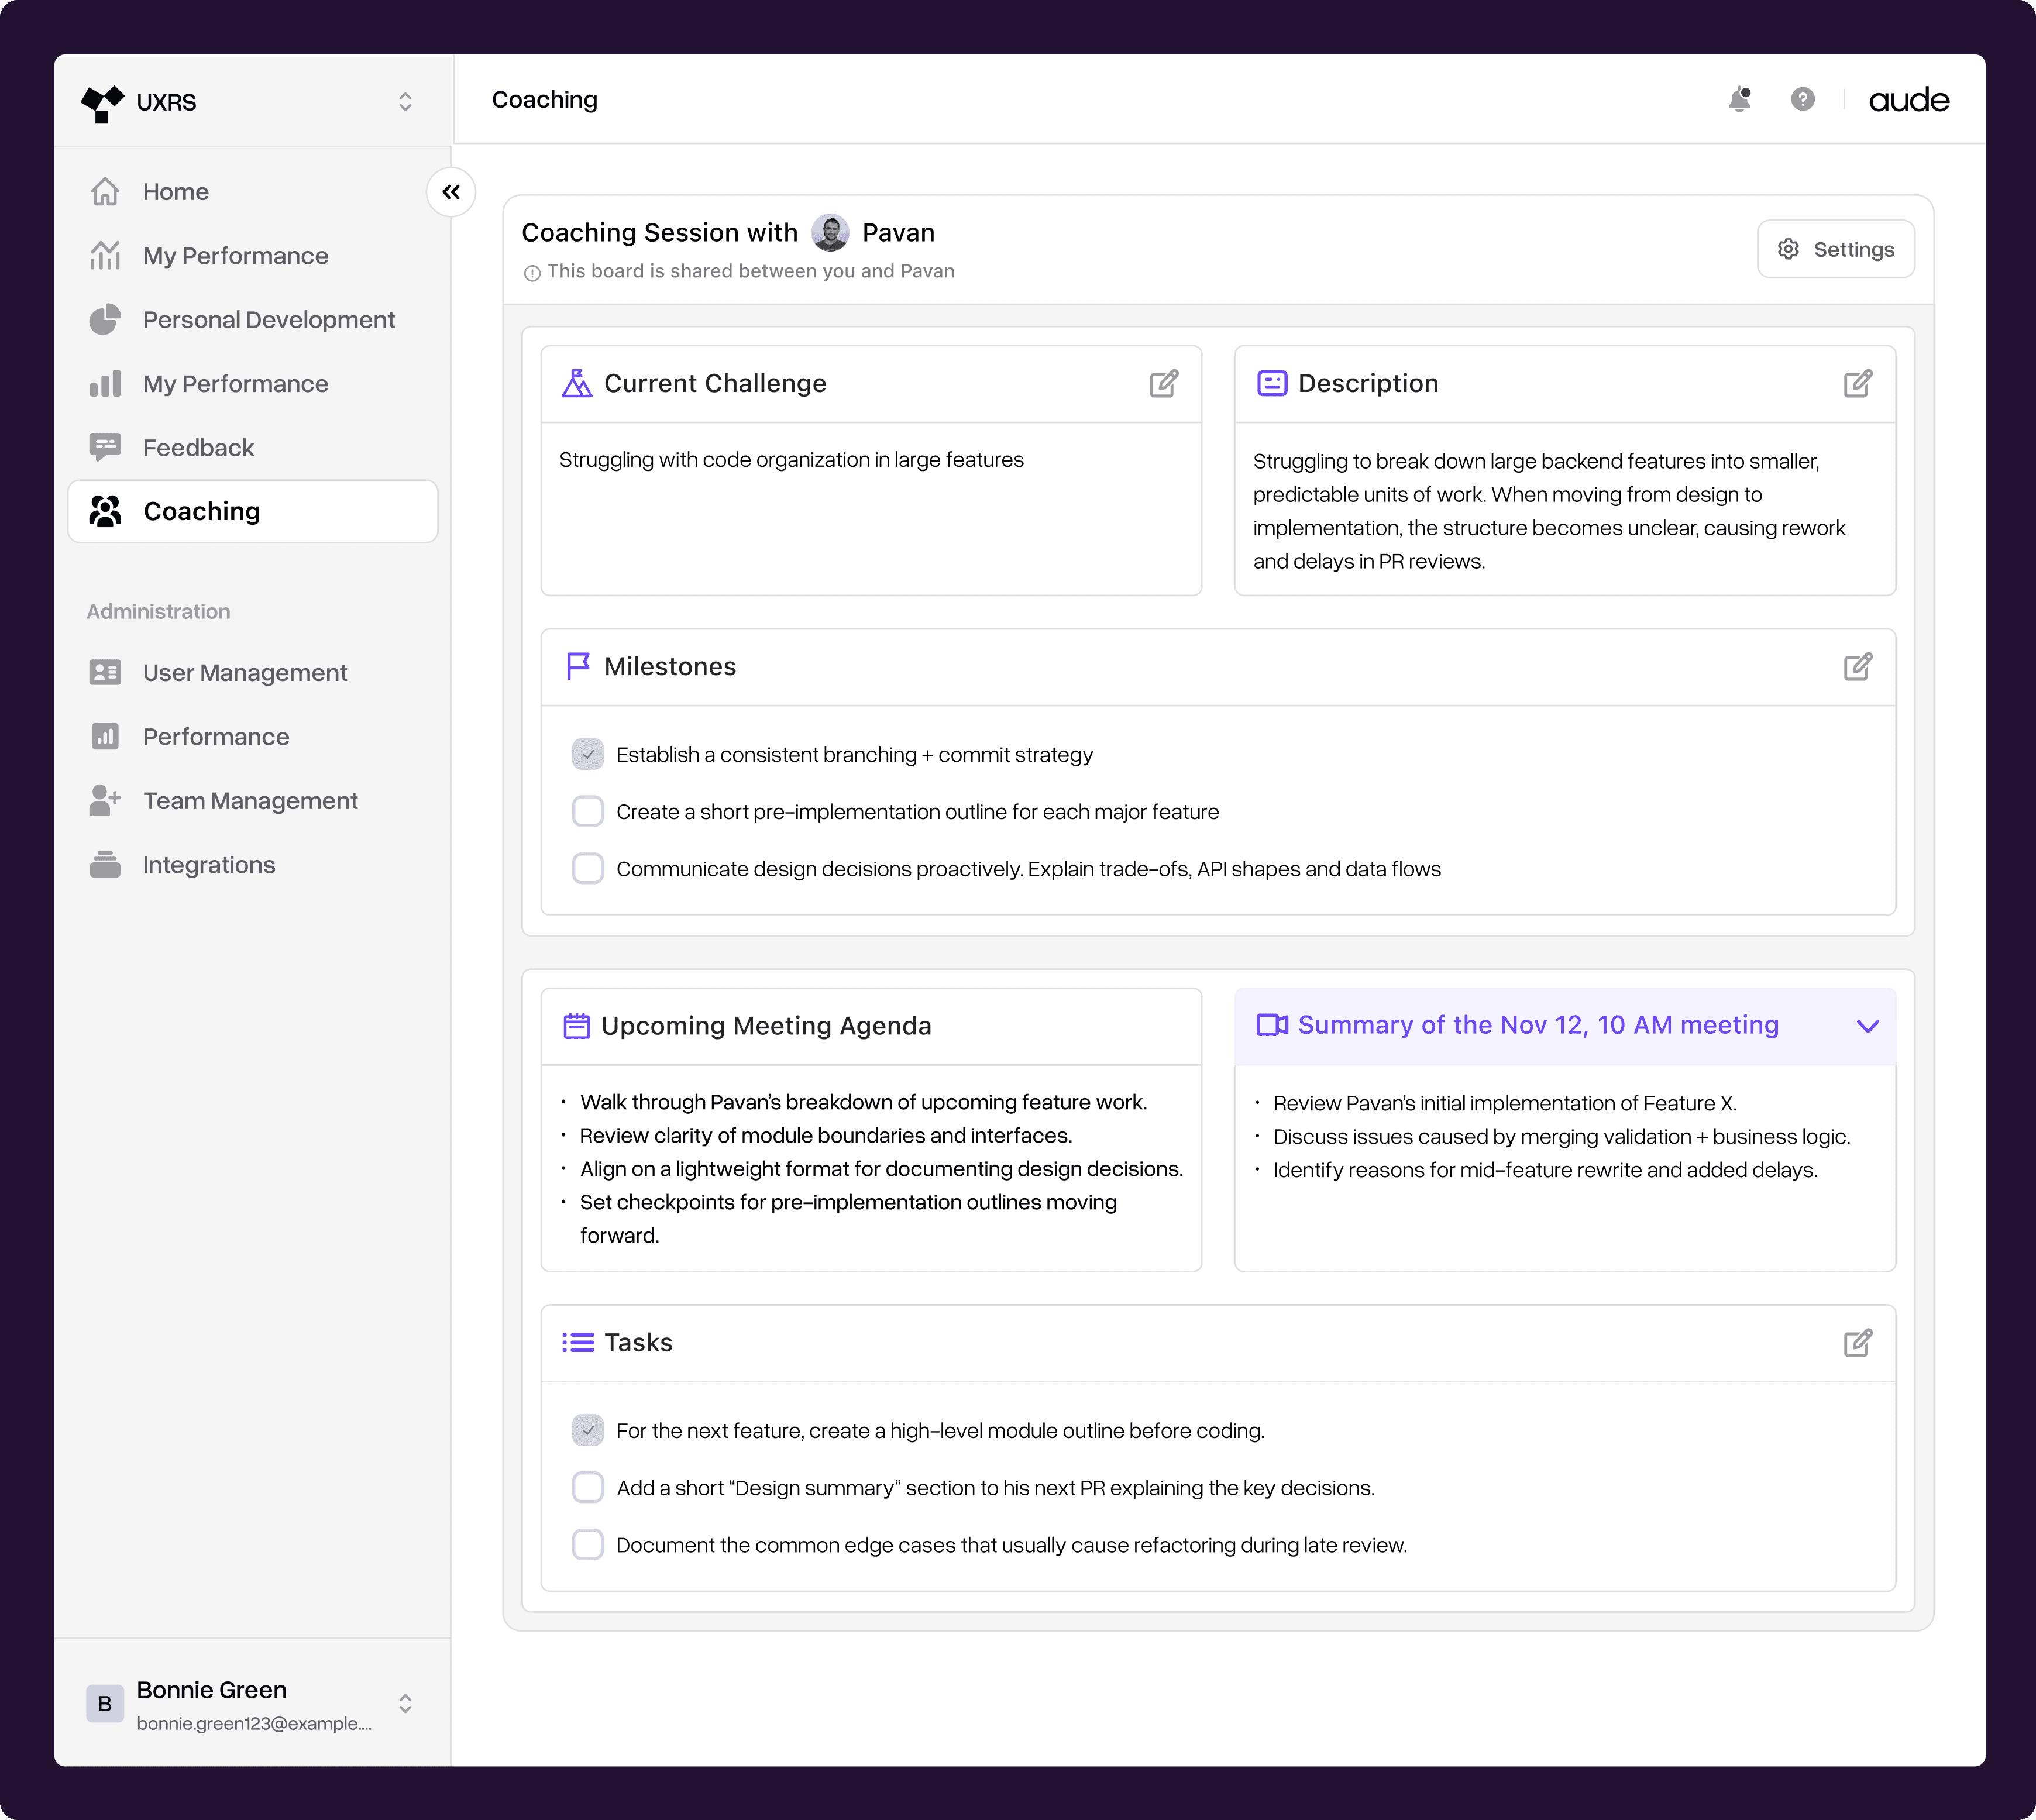This screenshot has height=1820, width=2036.
Task: Collapse the Nov 12 meeting summary
Action: (1867, 1026)
